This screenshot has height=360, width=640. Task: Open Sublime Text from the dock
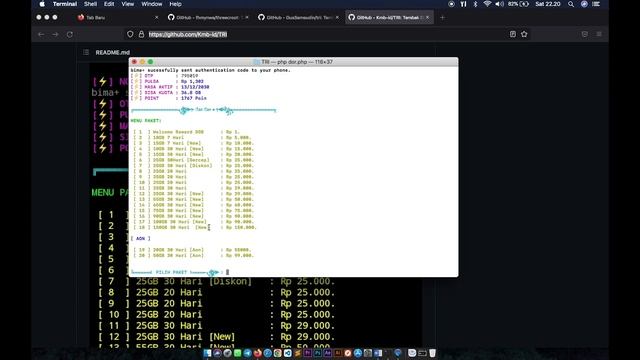point(298,353)
